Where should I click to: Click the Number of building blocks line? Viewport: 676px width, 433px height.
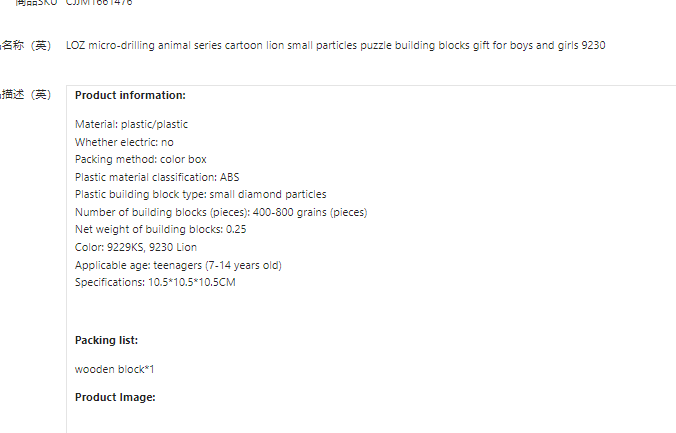tap(220, 212)
